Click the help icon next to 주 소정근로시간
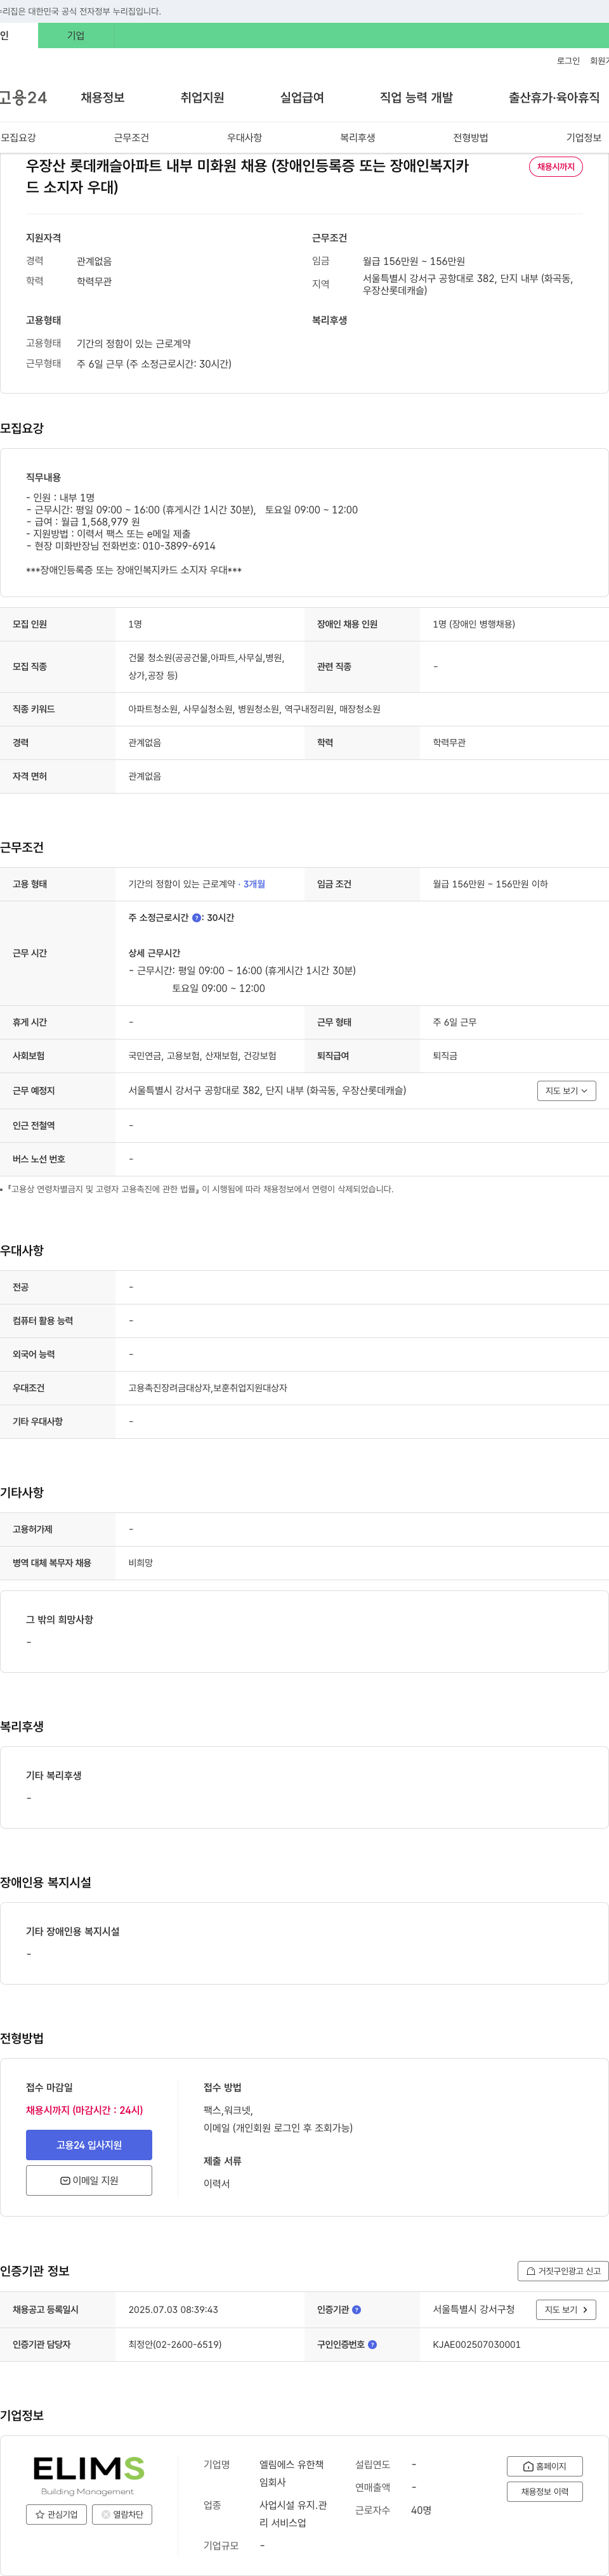609x2576 pixels. coord(196,917)
